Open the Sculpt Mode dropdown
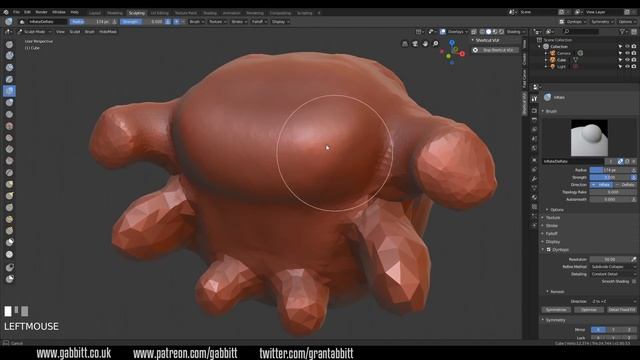The height and width of the screenshot is (360, 640). pos(34,32)
